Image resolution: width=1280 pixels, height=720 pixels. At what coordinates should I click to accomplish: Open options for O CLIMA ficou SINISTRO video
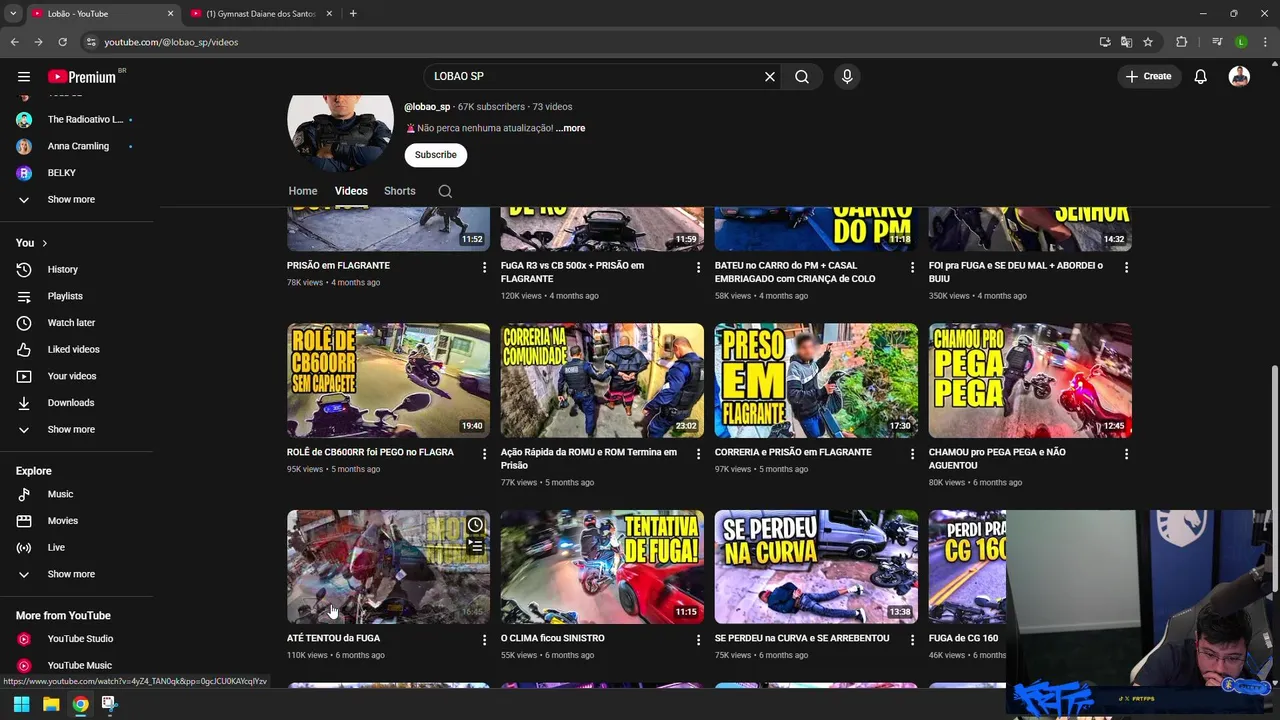(698, 640)
